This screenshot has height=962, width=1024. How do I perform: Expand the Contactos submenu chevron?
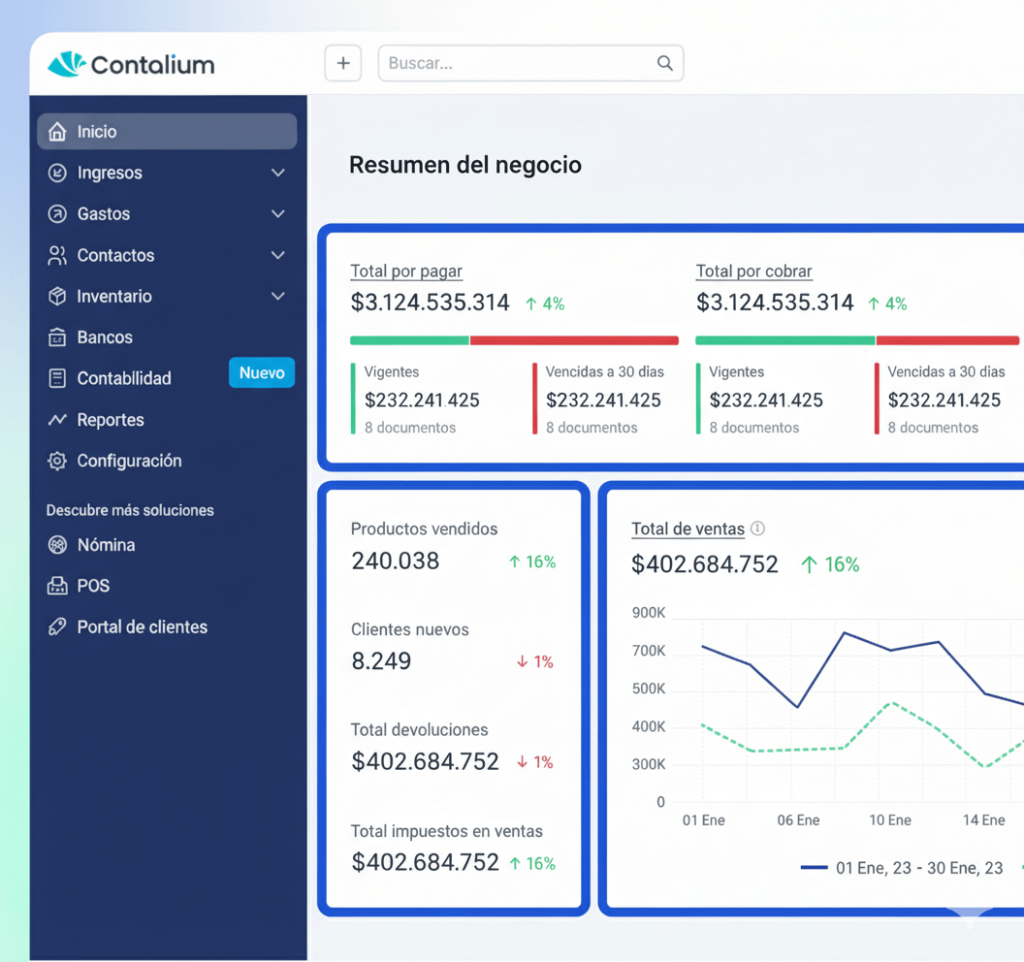pyautogui.click(x=278, y=255)
